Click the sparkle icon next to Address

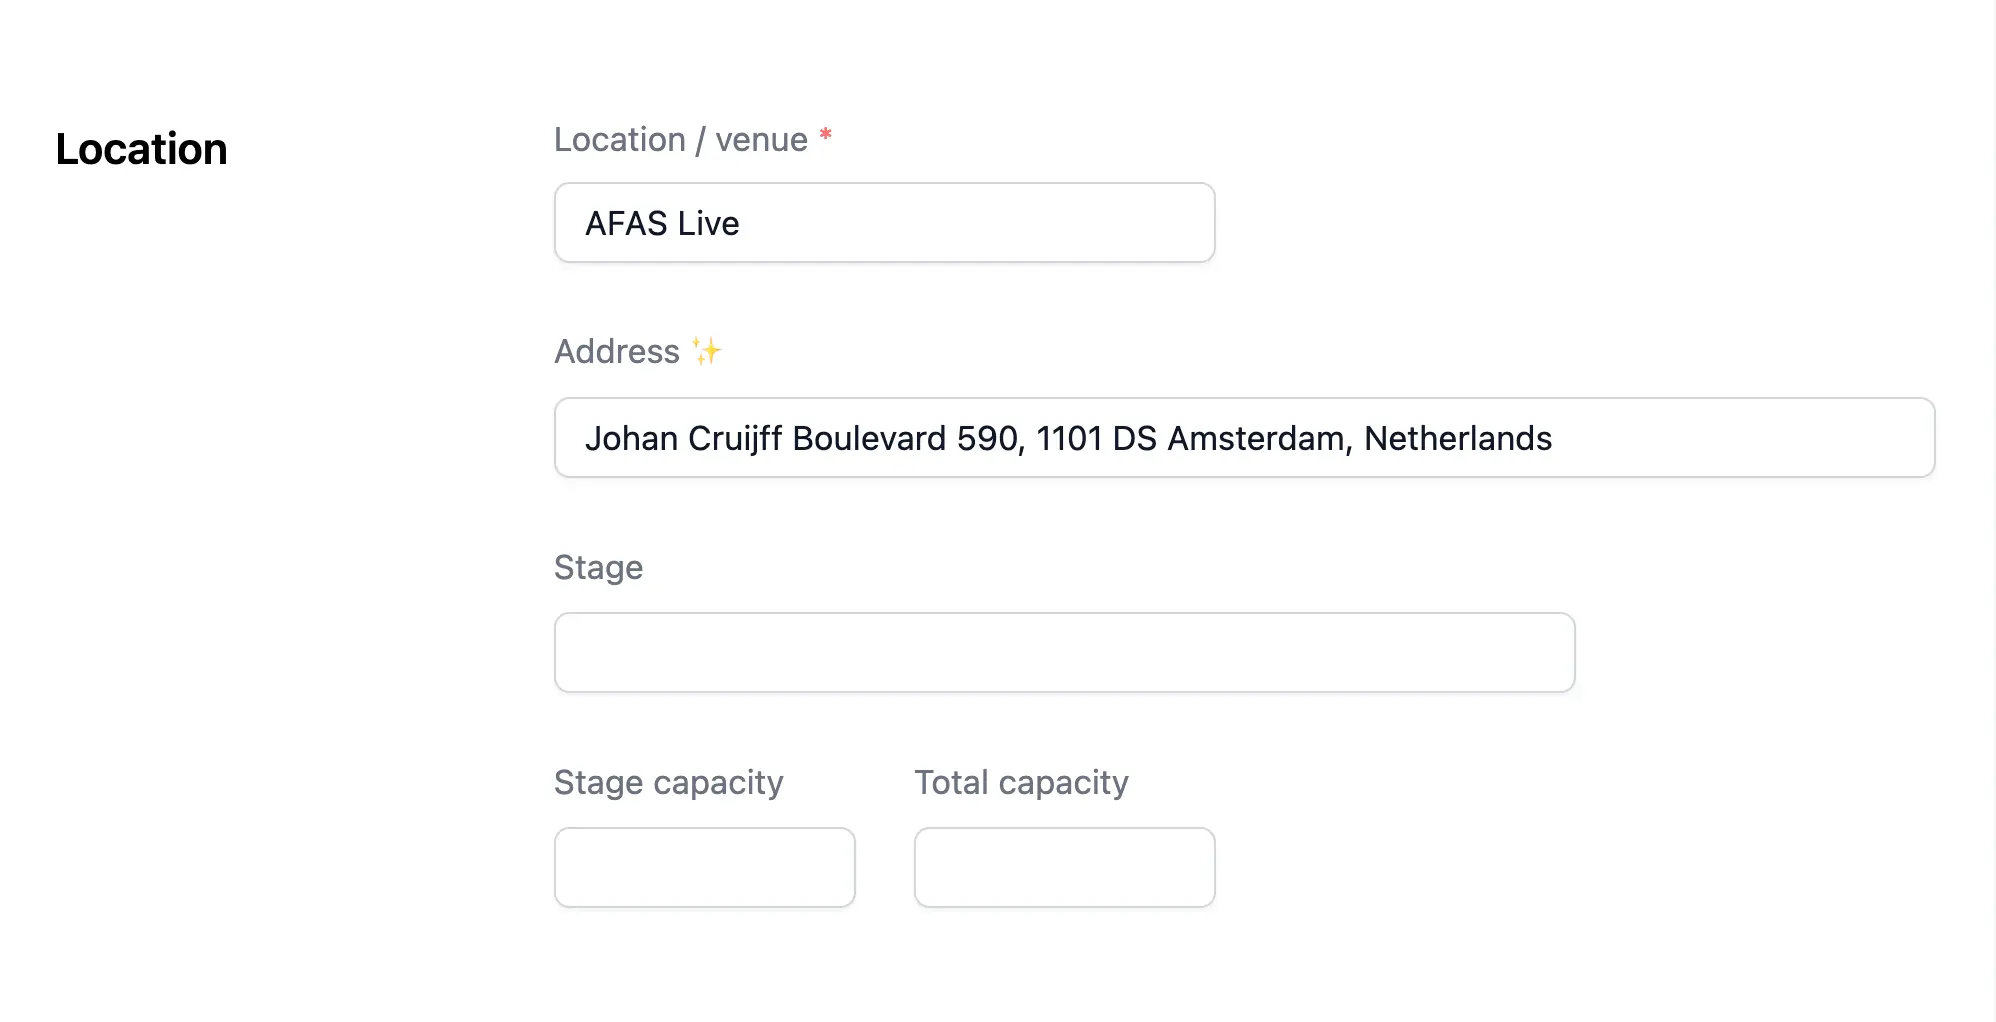point(707,351)
